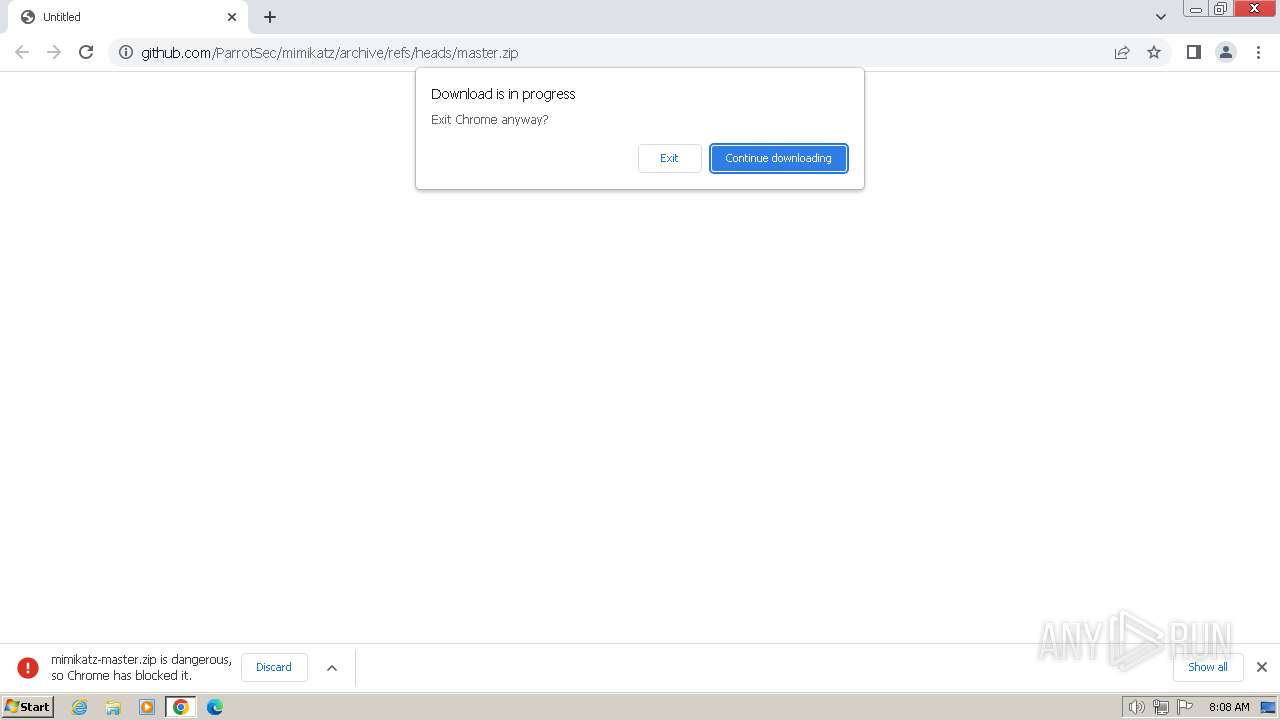
Task: Reload the page with refresh icon
Action: coord(86,52)
